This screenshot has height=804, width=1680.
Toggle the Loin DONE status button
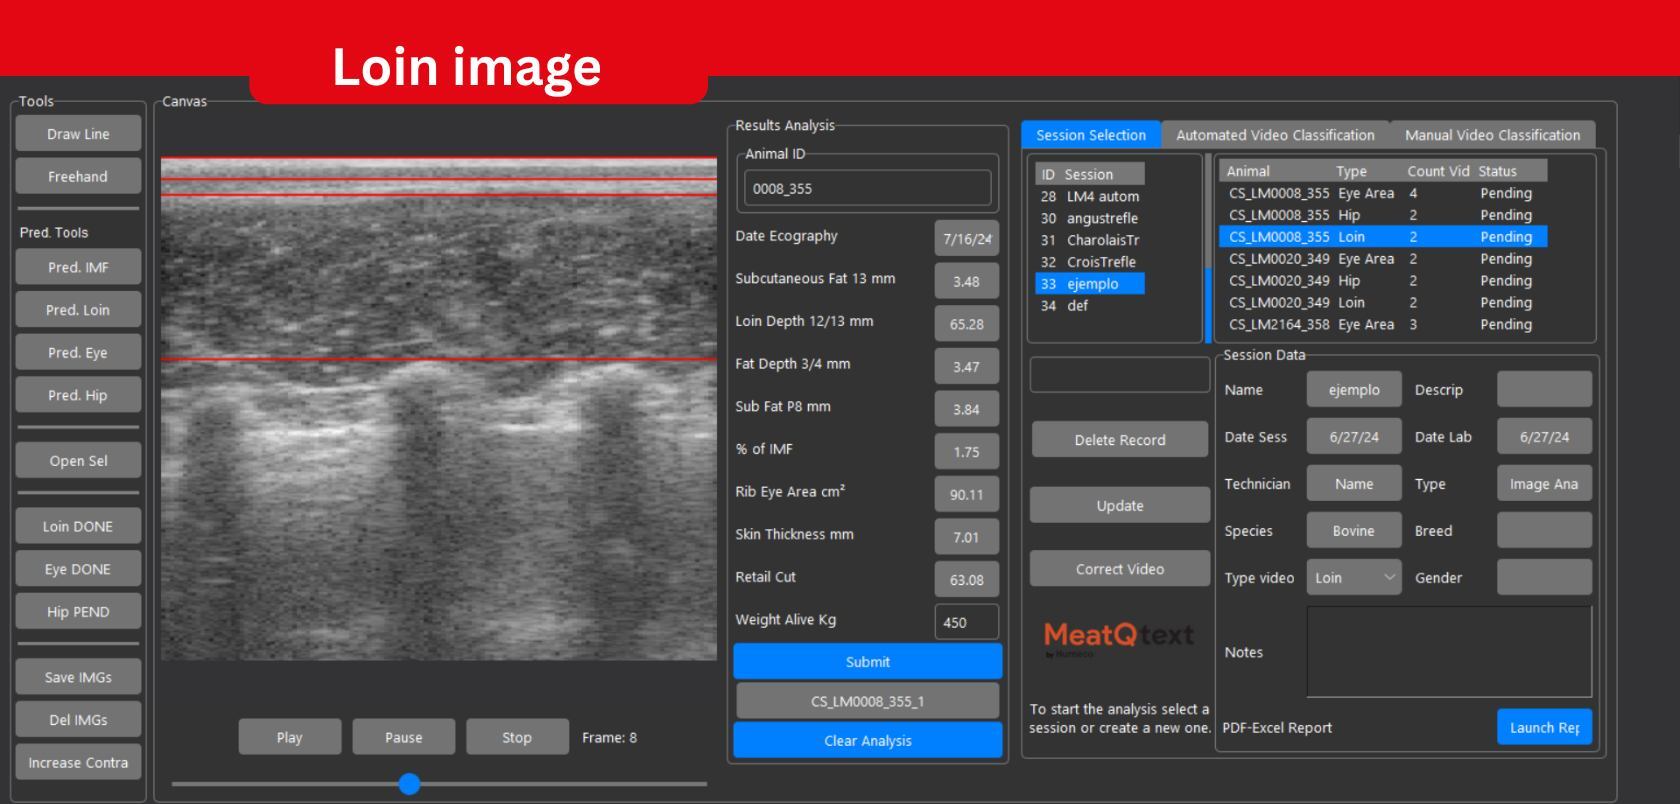click(78, 527)
